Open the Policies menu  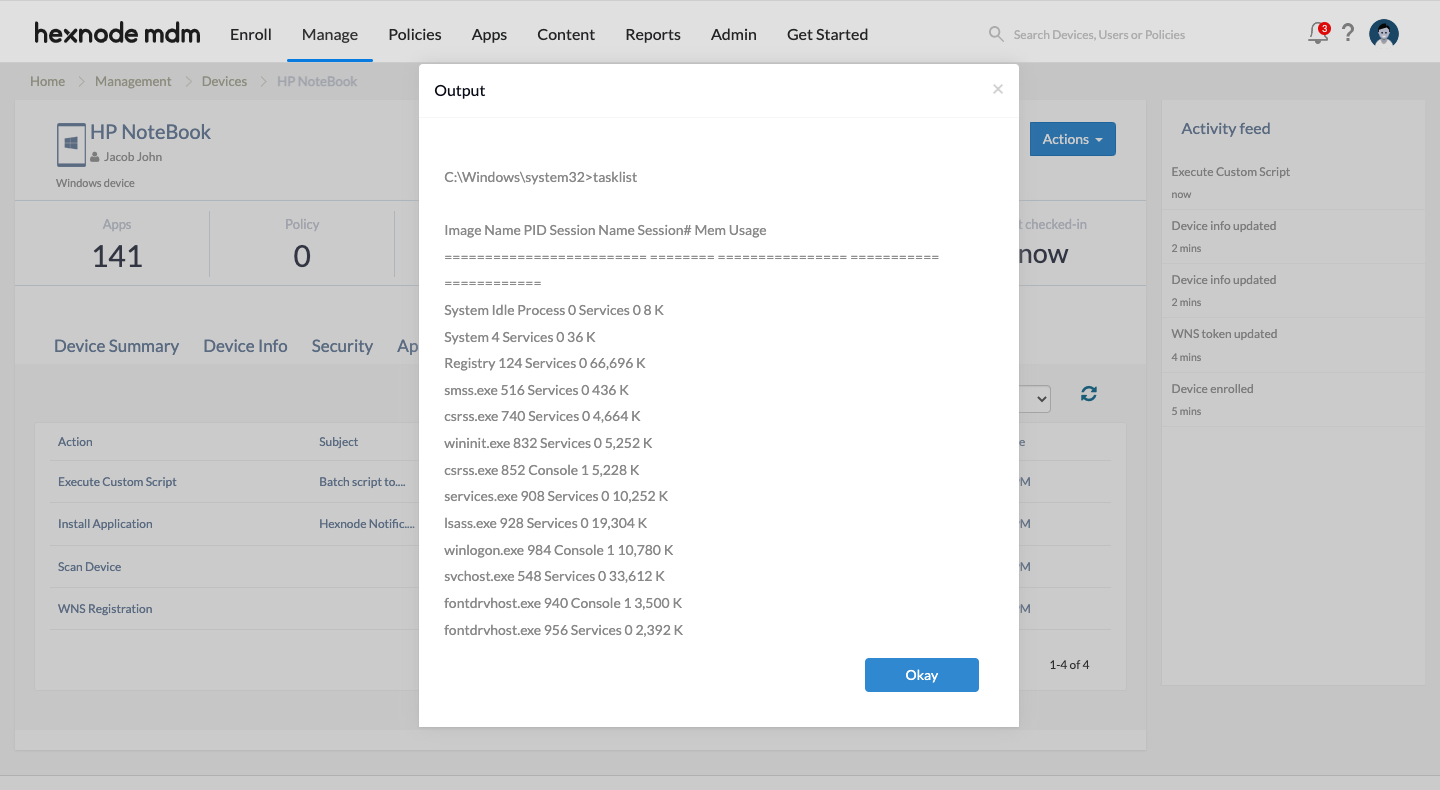[415, 34]
